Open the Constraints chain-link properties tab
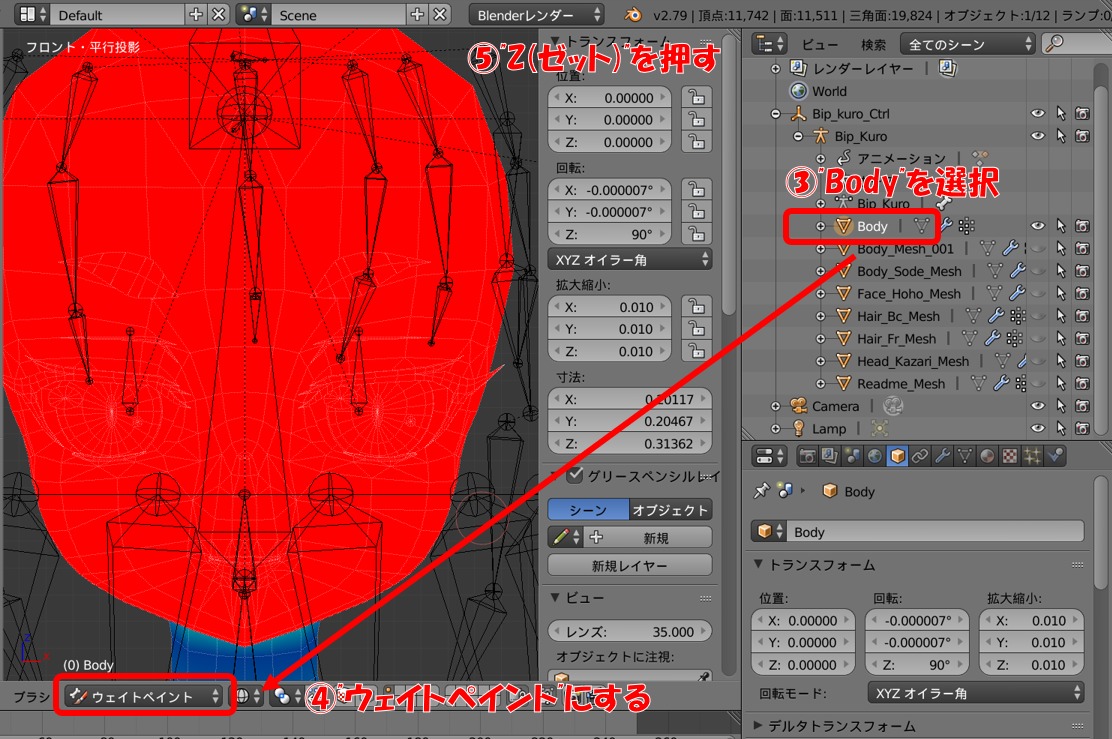1112x739 pixels. [919, 457]
